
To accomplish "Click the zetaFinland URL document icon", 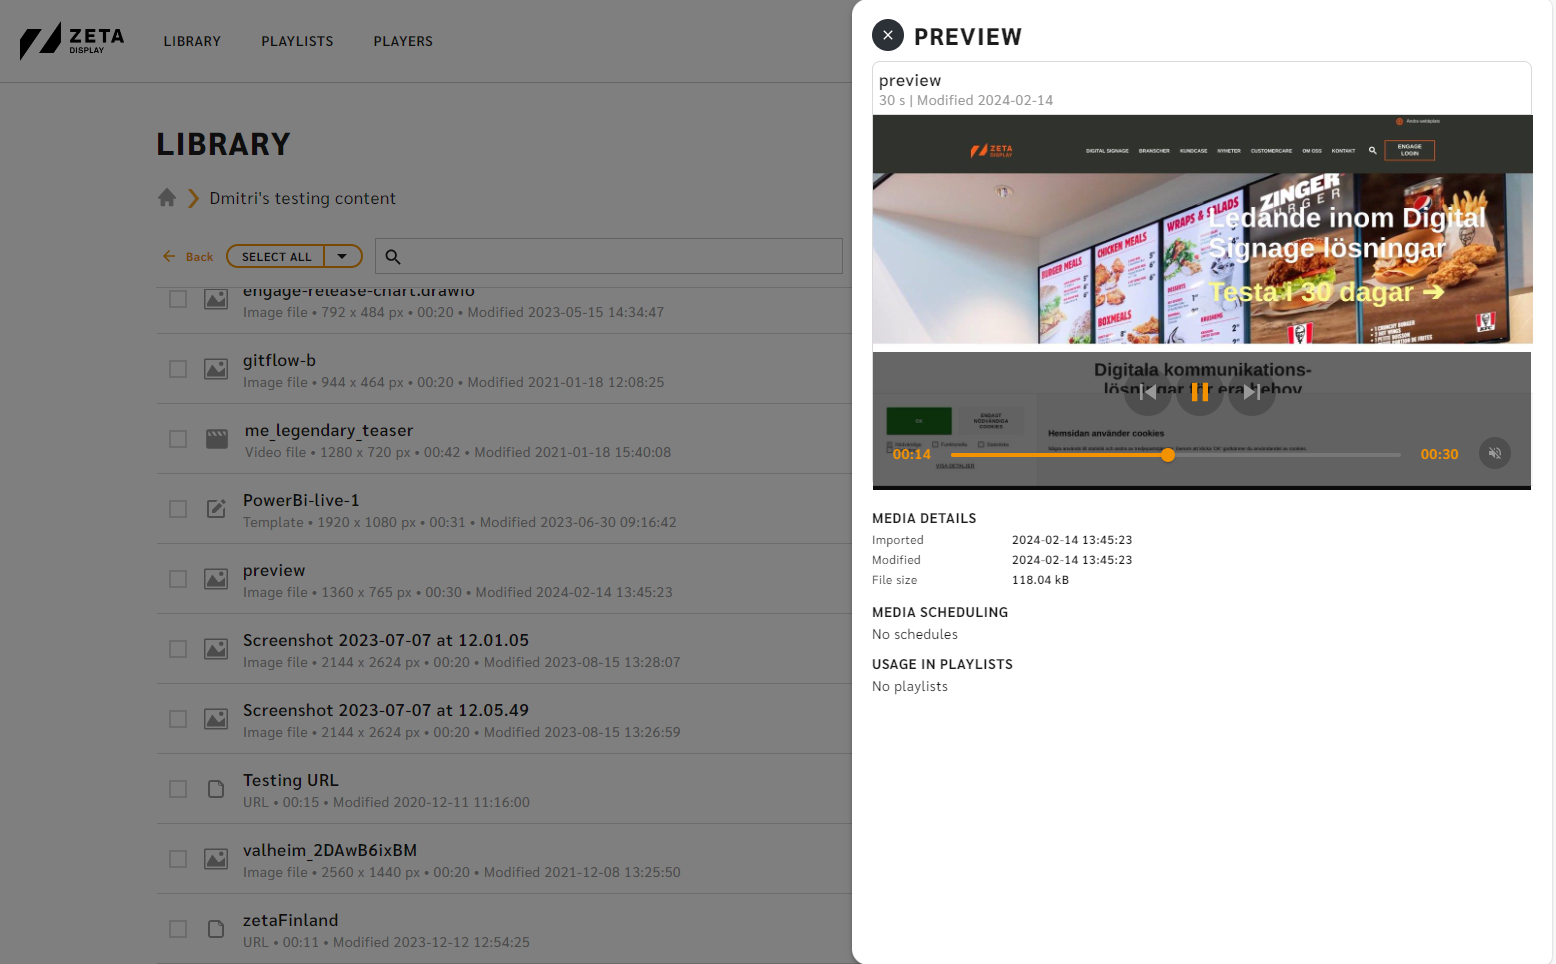I will pos(216,929).
